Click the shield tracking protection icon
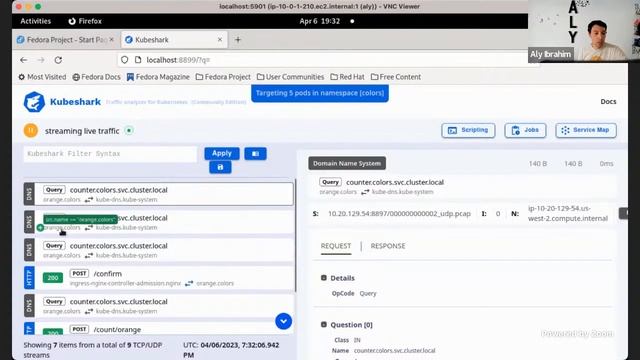Screen dimensions: 640x360 point(124,60)
